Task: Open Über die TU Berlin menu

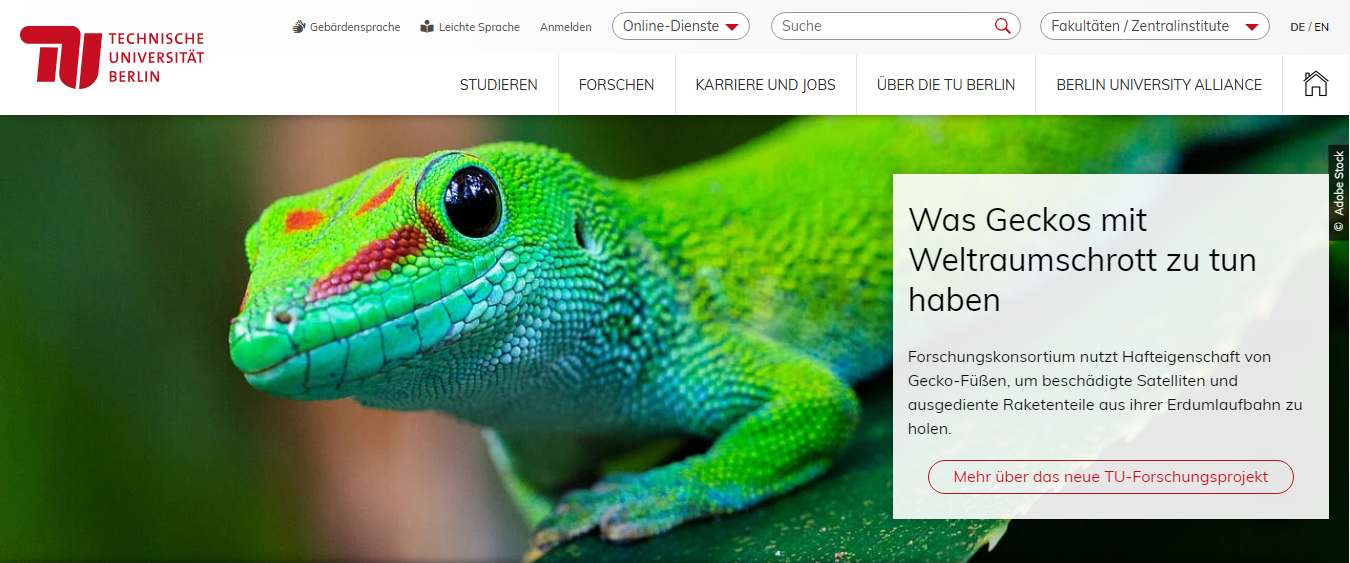Action: (x=945, y=85)
